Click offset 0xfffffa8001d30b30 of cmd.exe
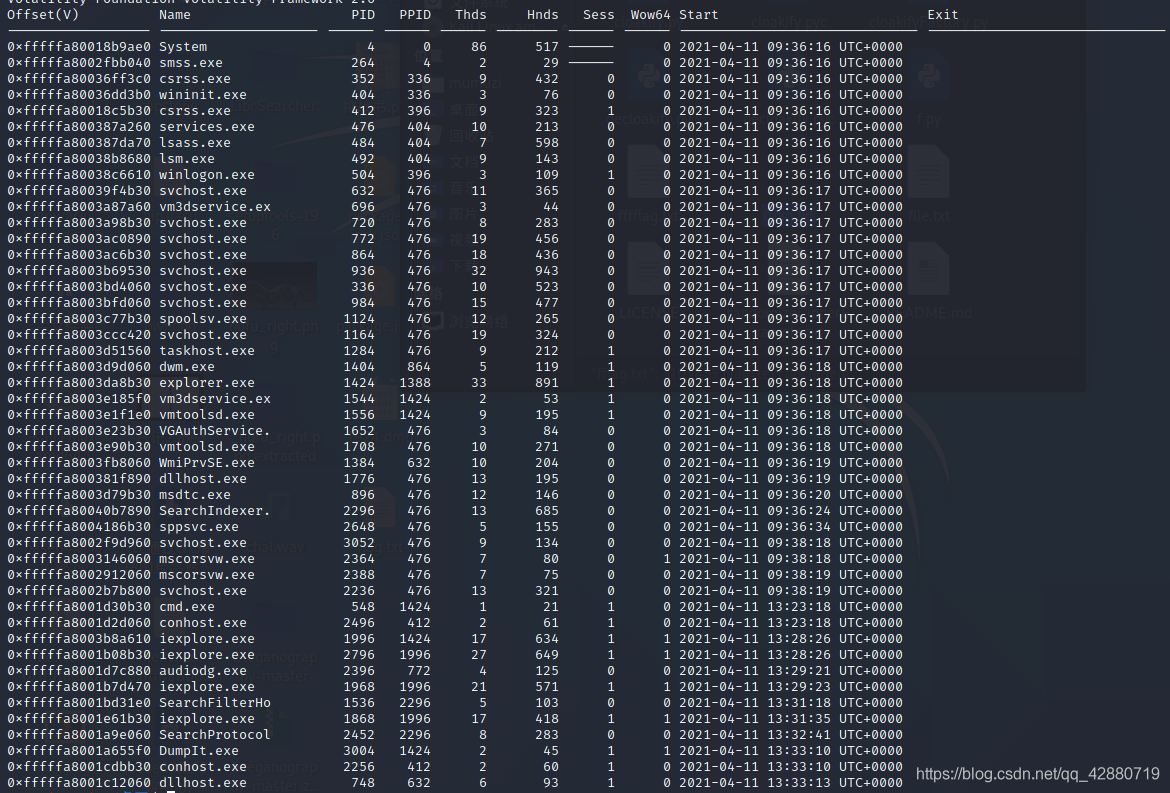 click(79, 606)
